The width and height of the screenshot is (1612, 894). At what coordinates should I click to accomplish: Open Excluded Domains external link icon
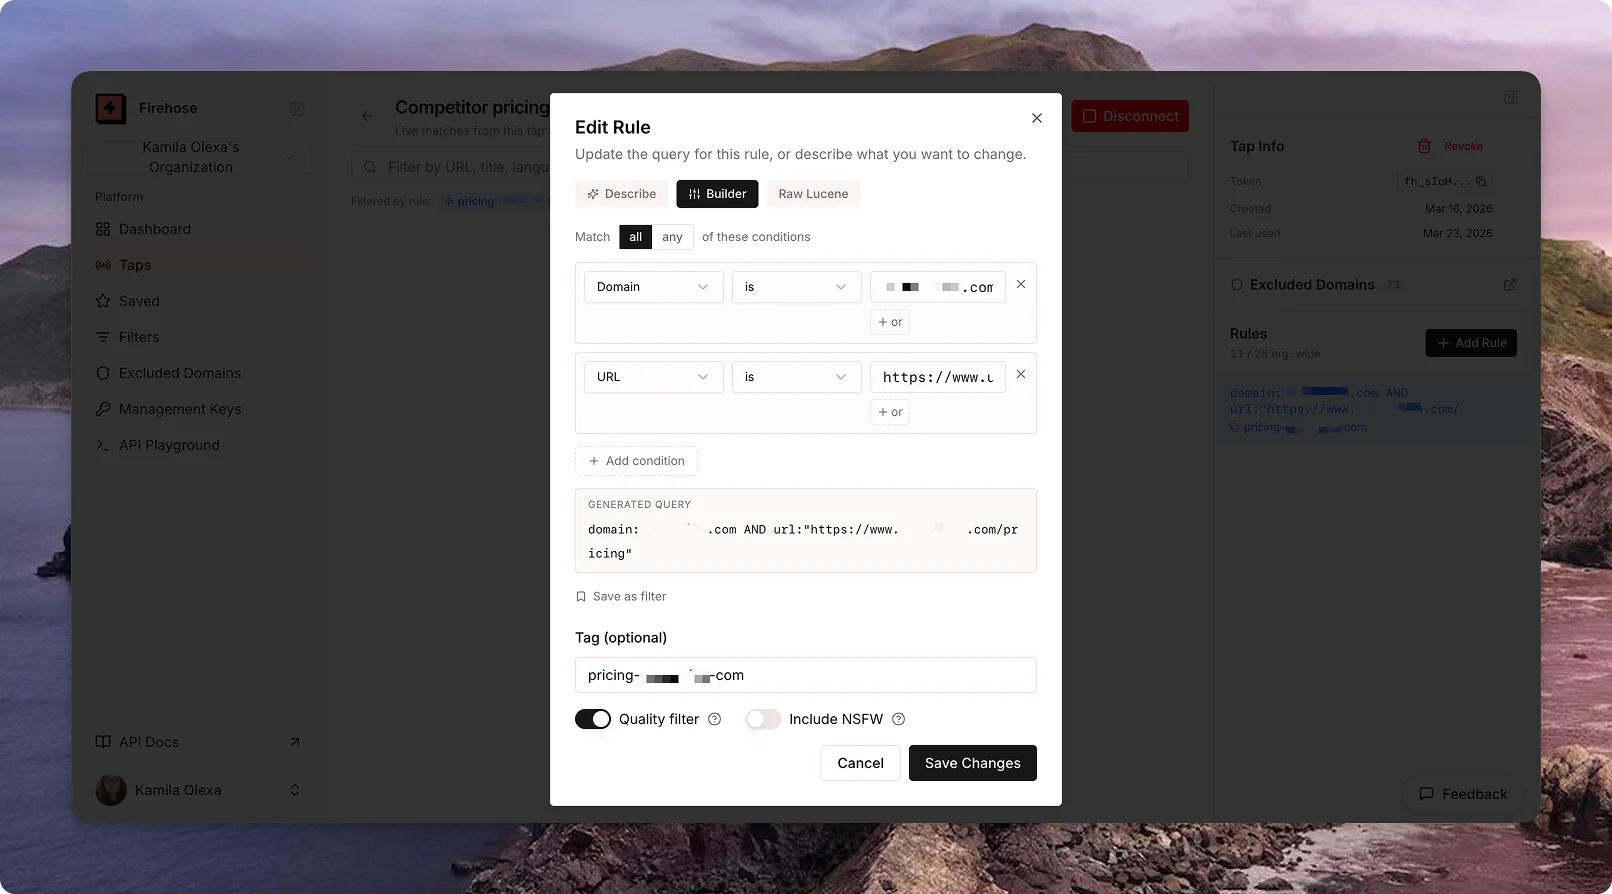tap(1510, 285)
